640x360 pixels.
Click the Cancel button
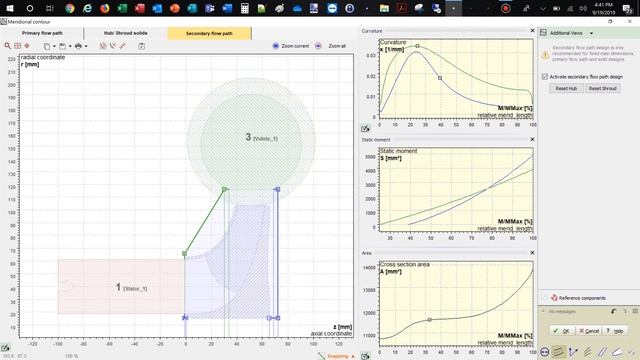pos(589,331)
